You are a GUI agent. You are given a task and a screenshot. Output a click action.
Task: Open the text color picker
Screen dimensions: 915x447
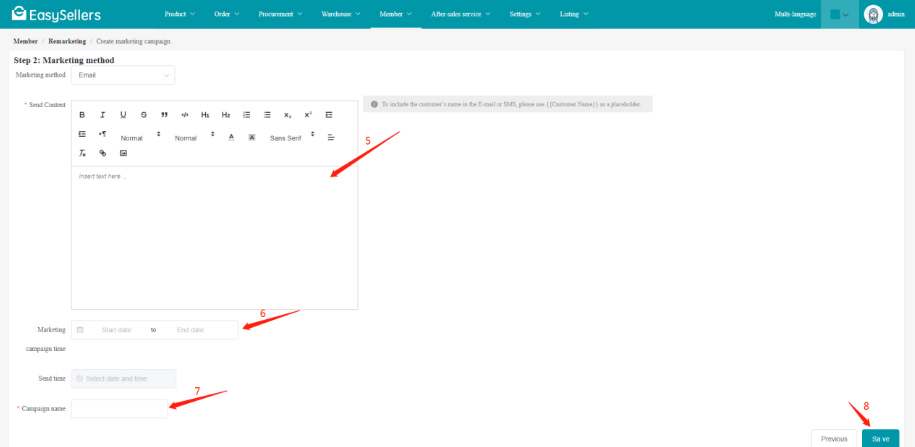point(231,137)
